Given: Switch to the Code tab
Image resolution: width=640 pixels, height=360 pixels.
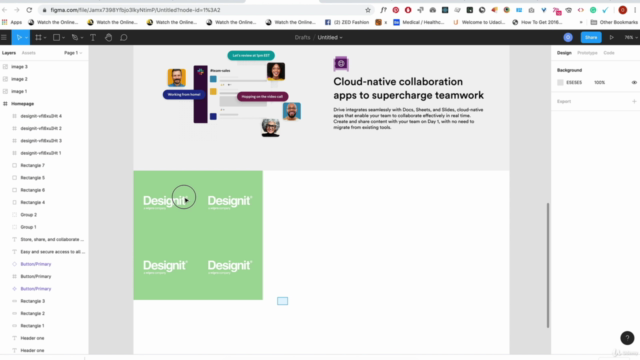Looking at the screenshot, I should (x=609, y=53).
